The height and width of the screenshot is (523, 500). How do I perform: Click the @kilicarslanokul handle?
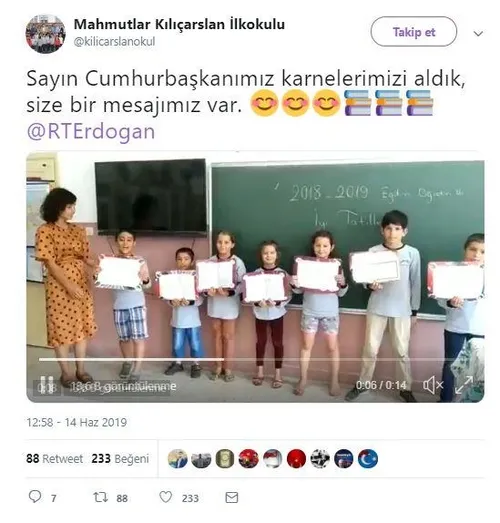(x=114, y=42)
